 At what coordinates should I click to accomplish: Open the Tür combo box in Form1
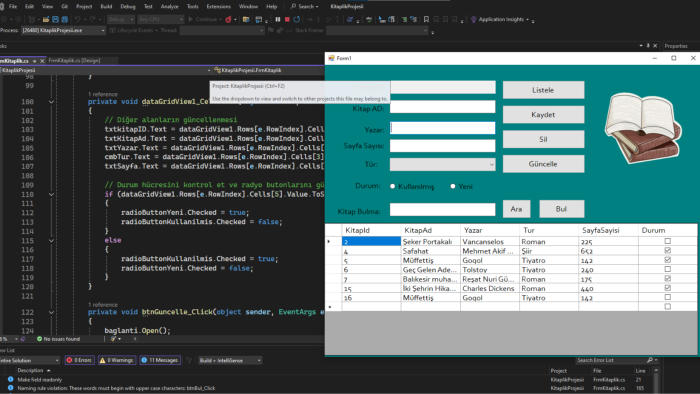click(x=442, y=165)
